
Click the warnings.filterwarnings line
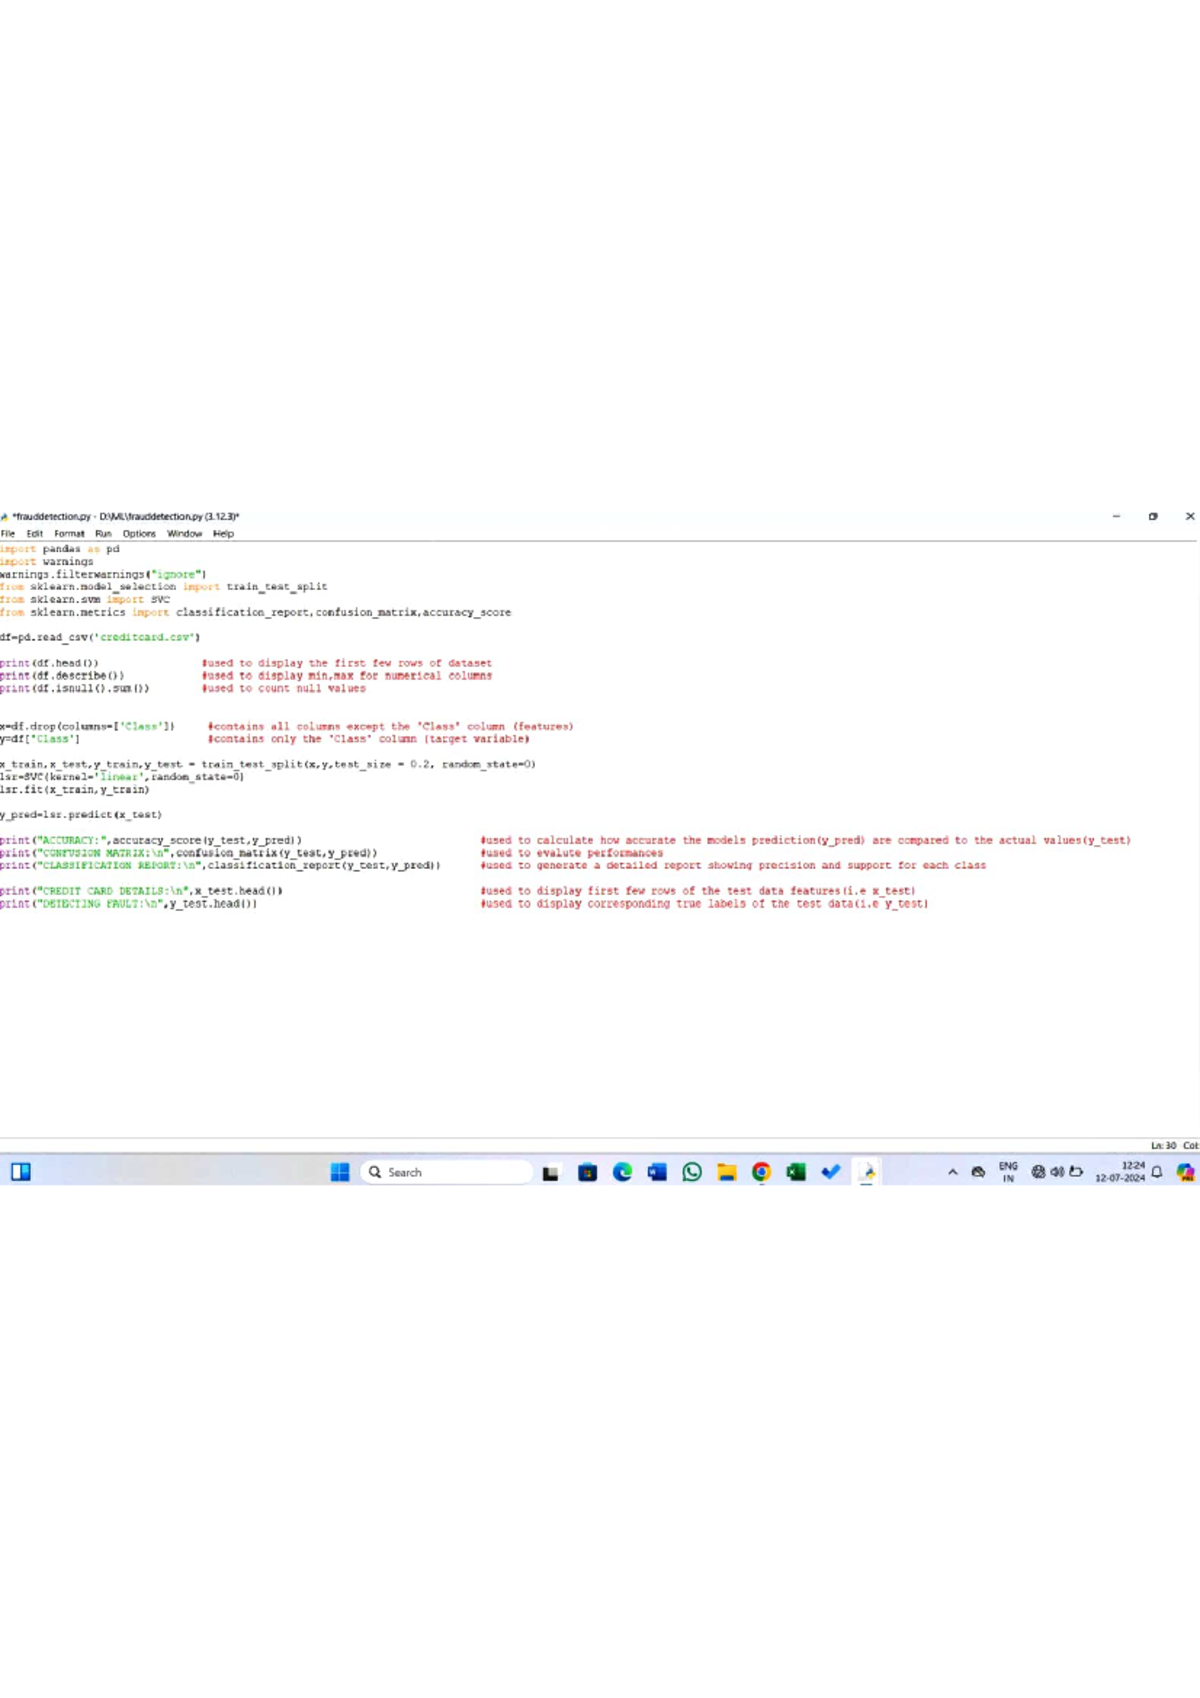[103, 575]
